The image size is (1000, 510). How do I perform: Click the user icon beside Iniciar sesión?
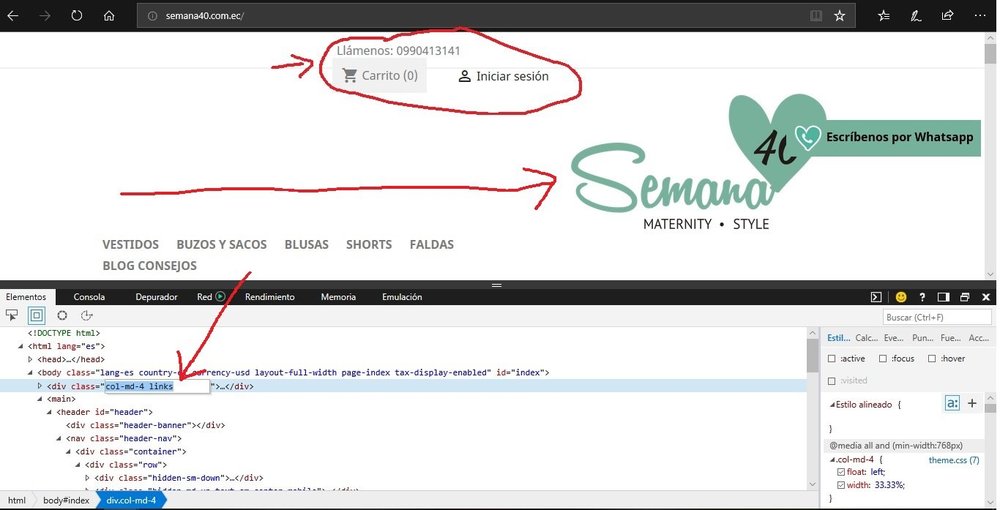[464, 76]
